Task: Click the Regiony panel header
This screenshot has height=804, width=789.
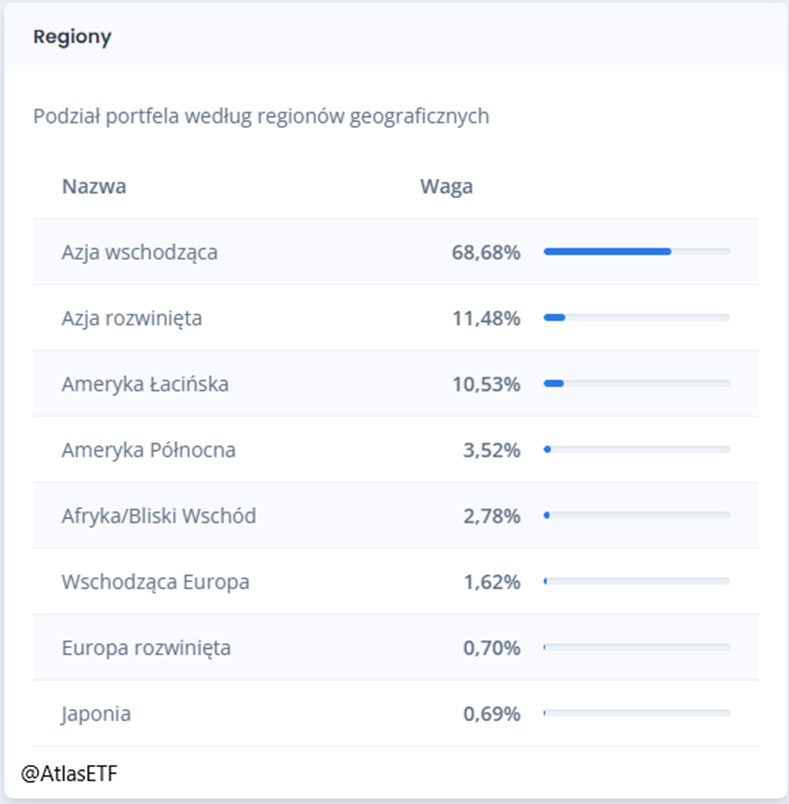Action: point(72,37)
